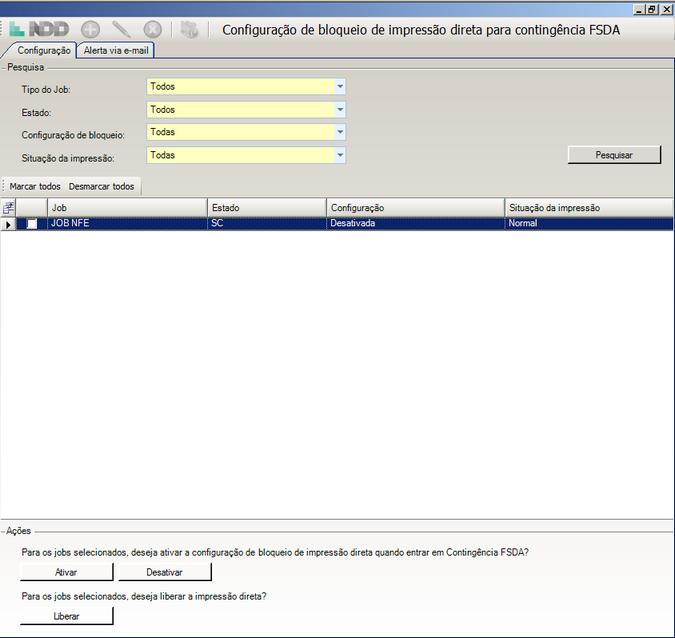Select the SC state cell
This screenshot has height=638, width=675.
point(267,223)
